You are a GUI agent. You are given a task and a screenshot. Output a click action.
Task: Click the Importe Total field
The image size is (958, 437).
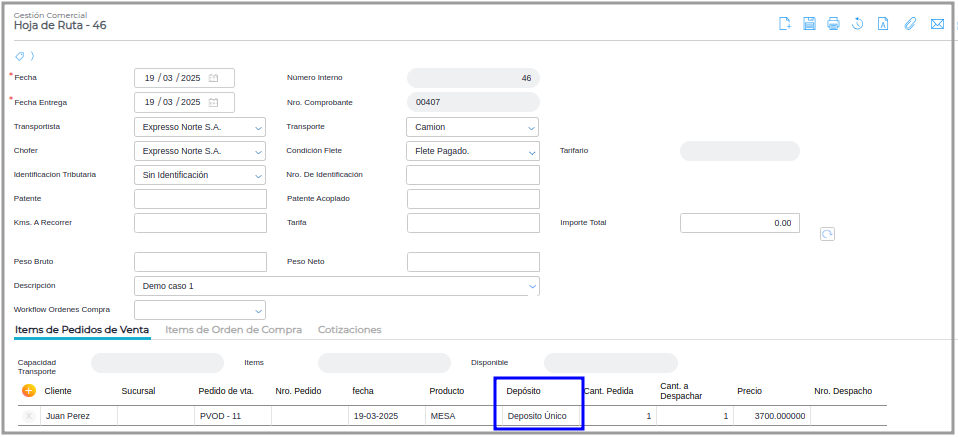tap(740, 223)
